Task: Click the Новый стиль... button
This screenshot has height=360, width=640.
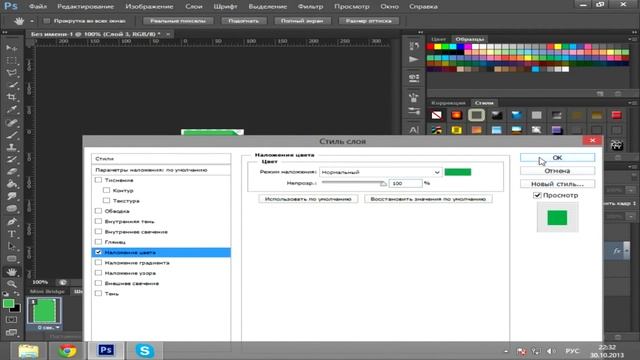Action: (x=557, y=184)
